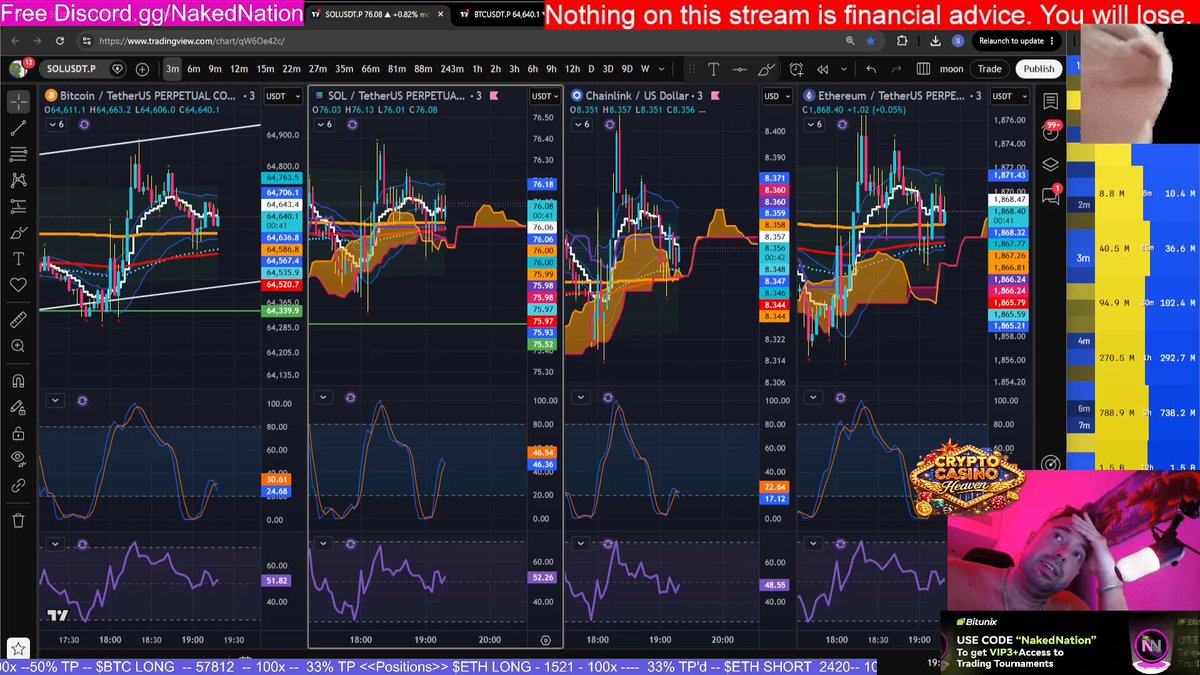This screenshot has height=675, width=1200.
Task: Open the heart icons tool
Action: click(18, 285)
